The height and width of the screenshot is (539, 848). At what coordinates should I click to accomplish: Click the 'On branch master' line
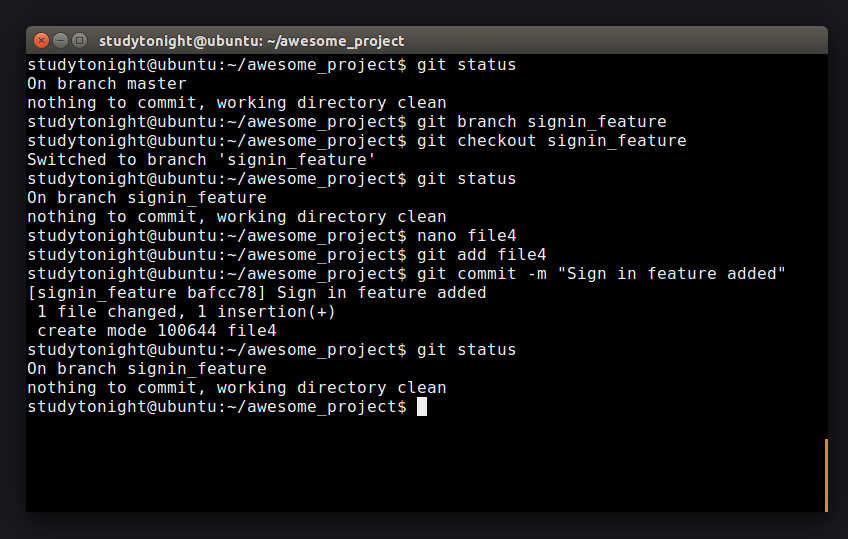coord(107,84)
